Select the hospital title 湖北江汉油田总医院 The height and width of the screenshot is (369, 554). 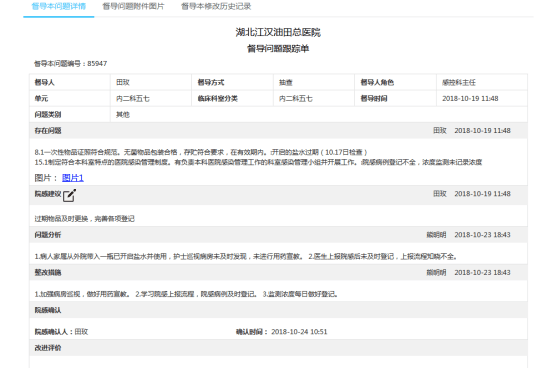pos(278,33)
